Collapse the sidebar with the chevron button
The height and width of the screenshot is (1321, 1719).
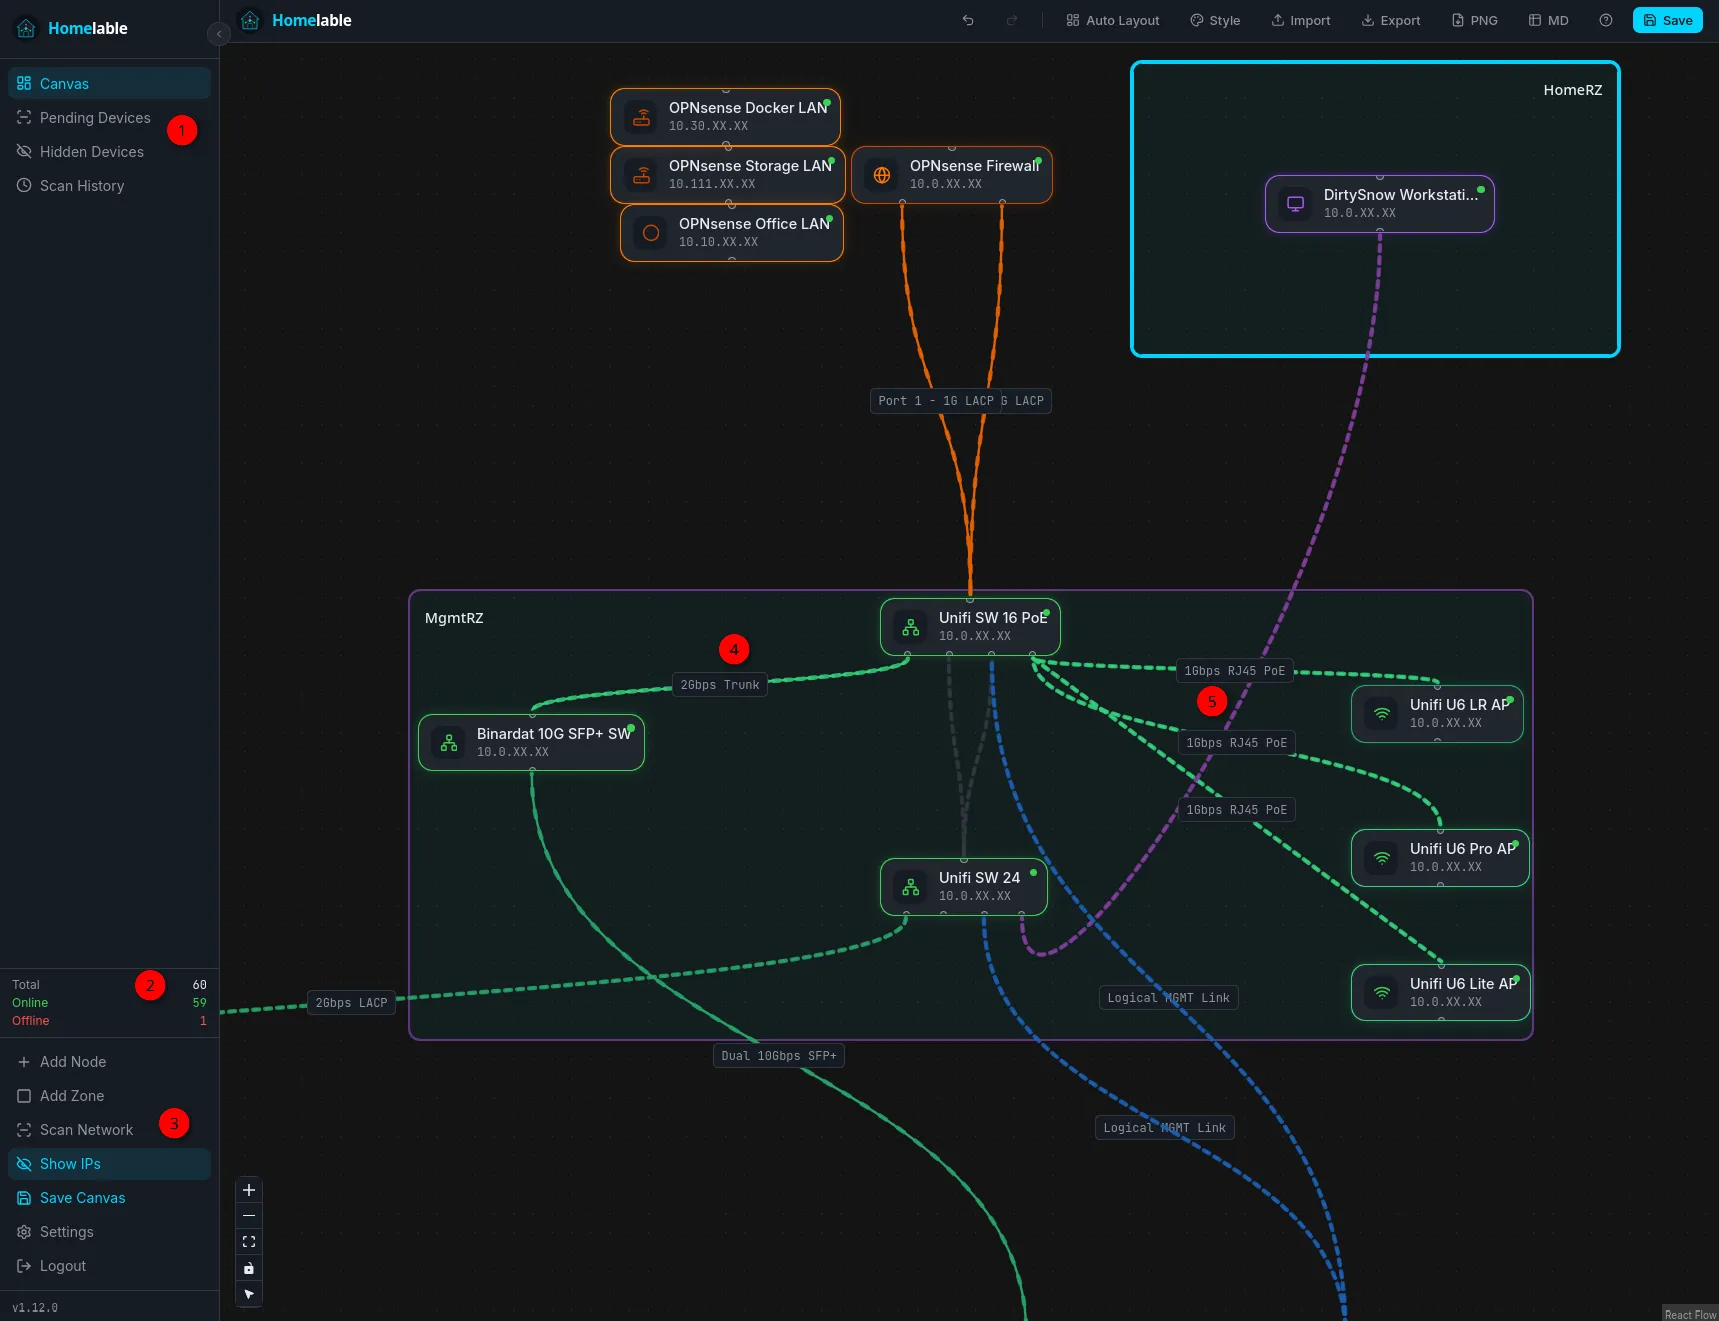click(219, 34)
